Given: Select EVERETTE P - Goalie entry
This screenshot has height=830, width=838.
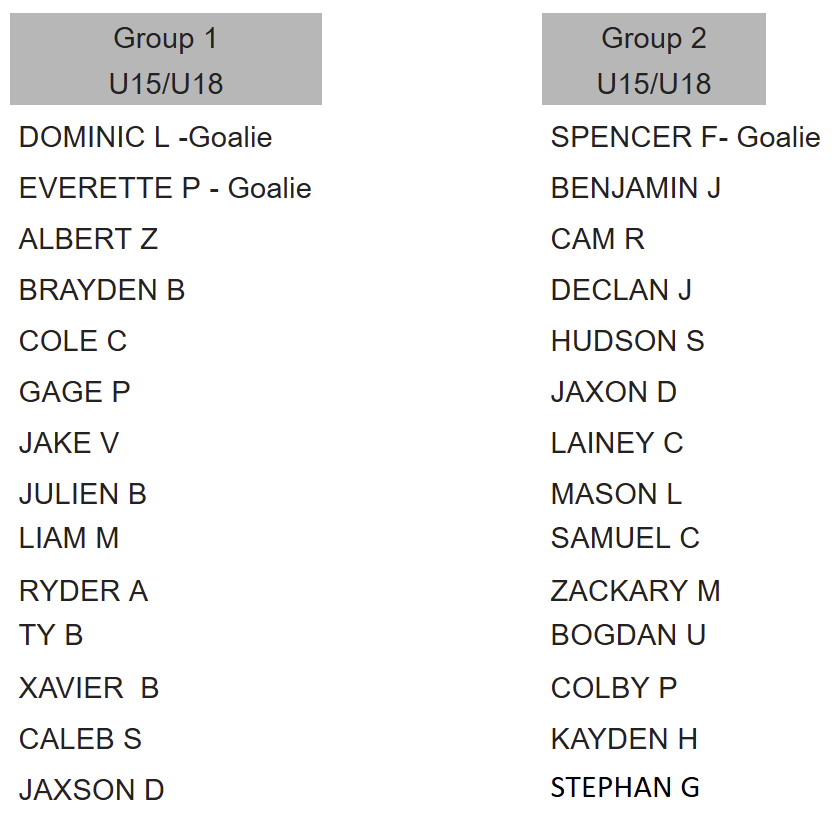Looking at the screenshot, I should 165,188.
